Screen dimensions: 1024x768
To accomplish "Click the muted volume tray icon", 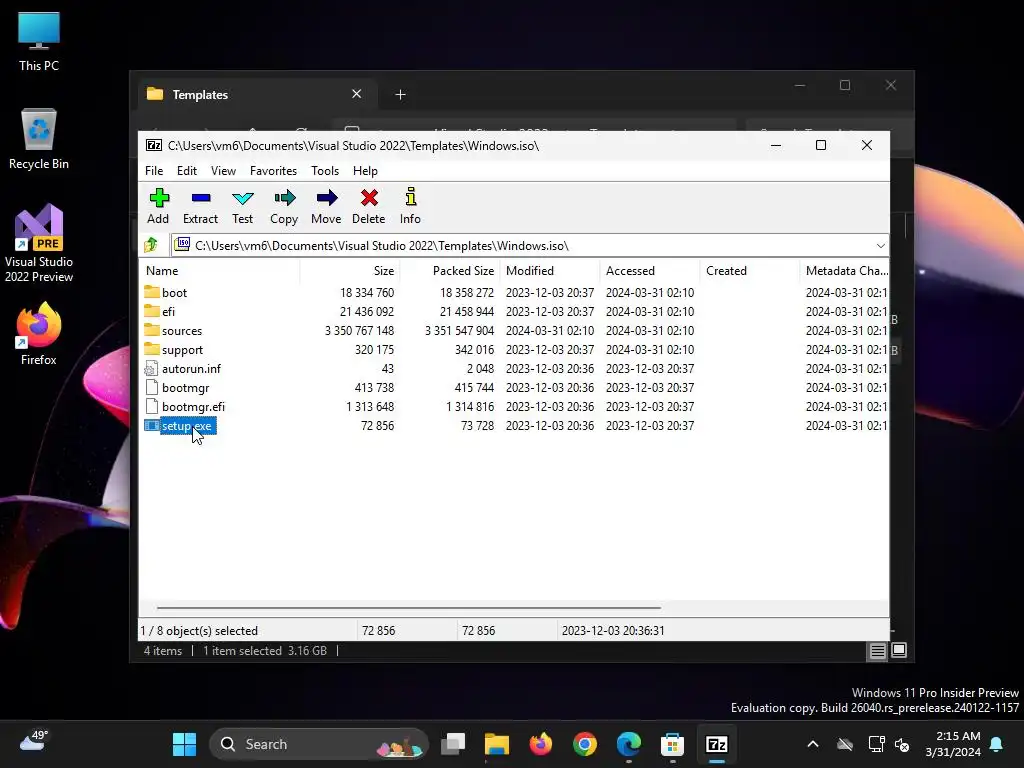I will pyautogui.click(x=902, y=744).
